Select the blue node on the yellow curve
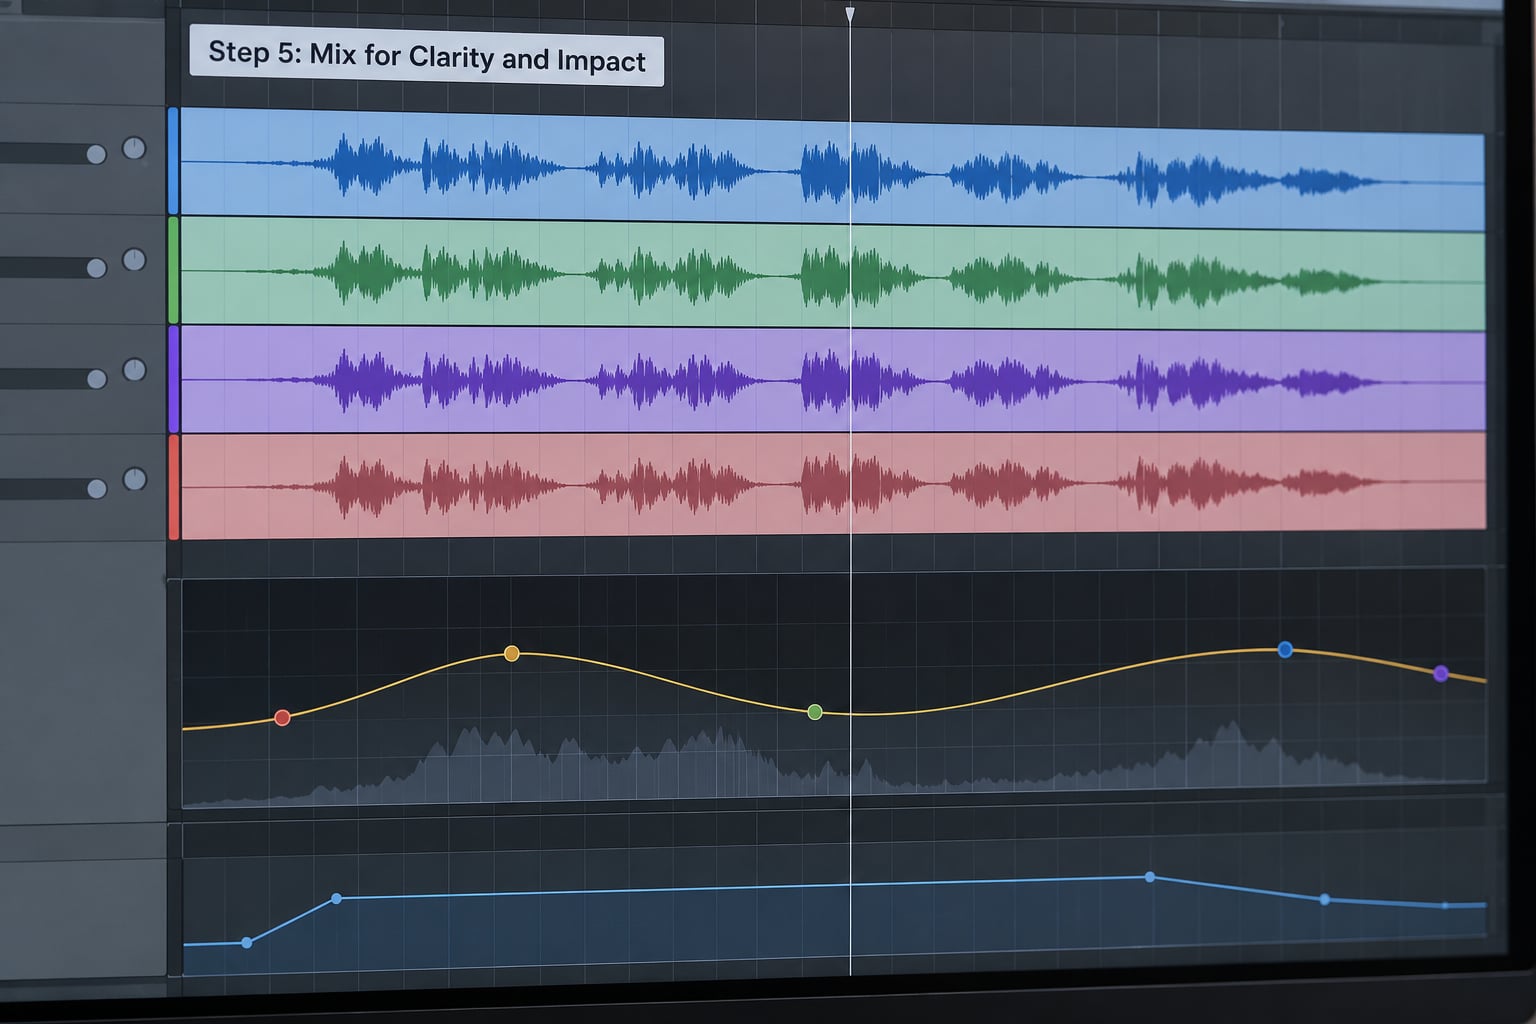Viewport: 1536px width, 1024px height. click(1285, 650)
